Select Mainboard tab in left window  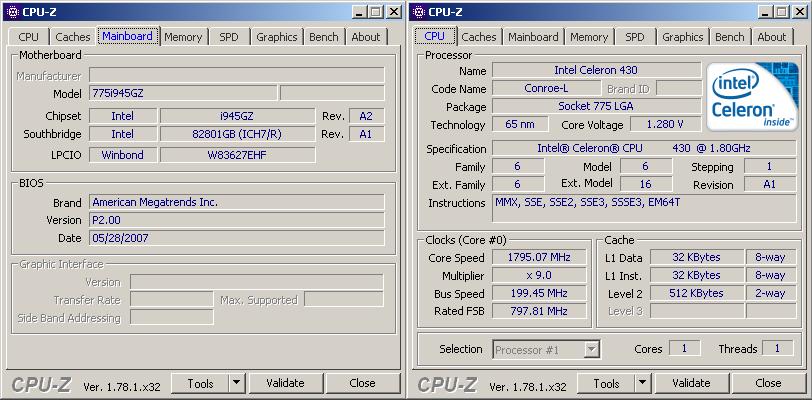tap(127, 36)
